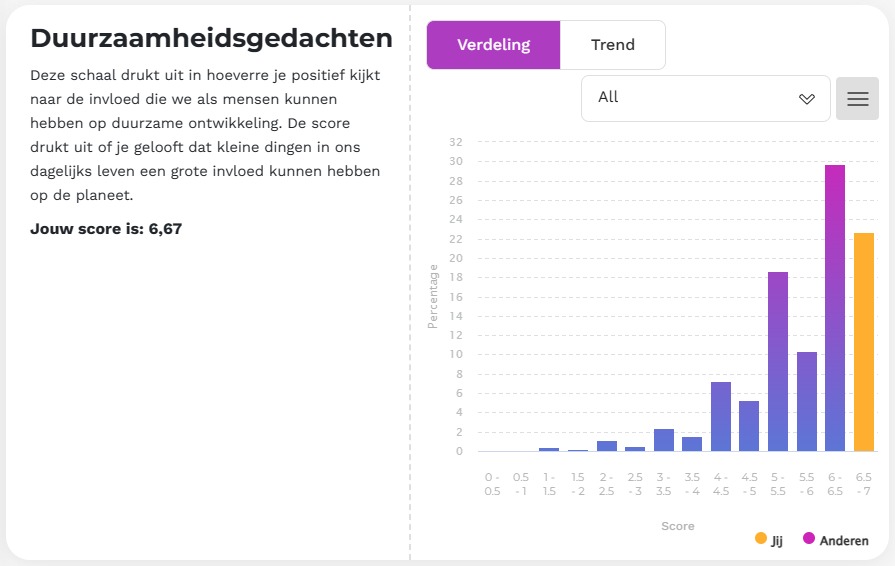This screenshot has height=566, width=895.
Task: Click the 5.5 - 6 score bar
Action: click(806, 401)
